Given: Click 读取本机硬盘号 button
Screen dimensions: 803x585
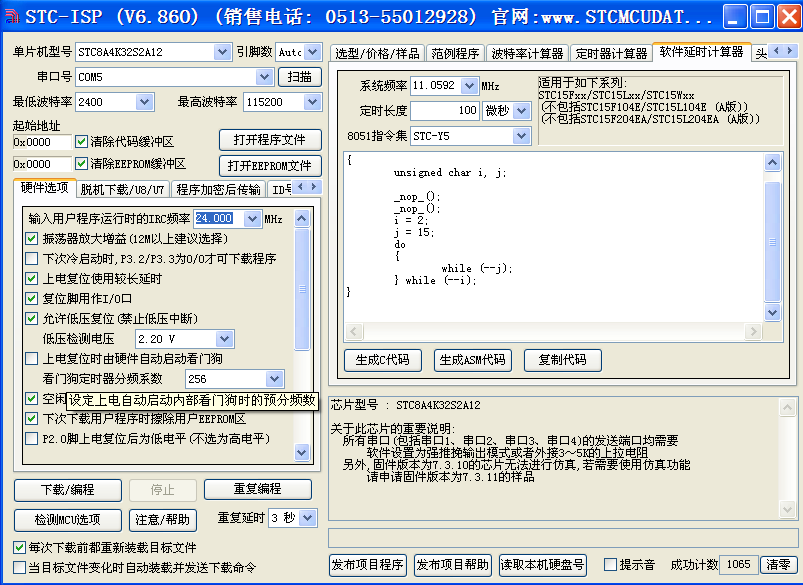Looking at the screenshot, I should [543, 565].
